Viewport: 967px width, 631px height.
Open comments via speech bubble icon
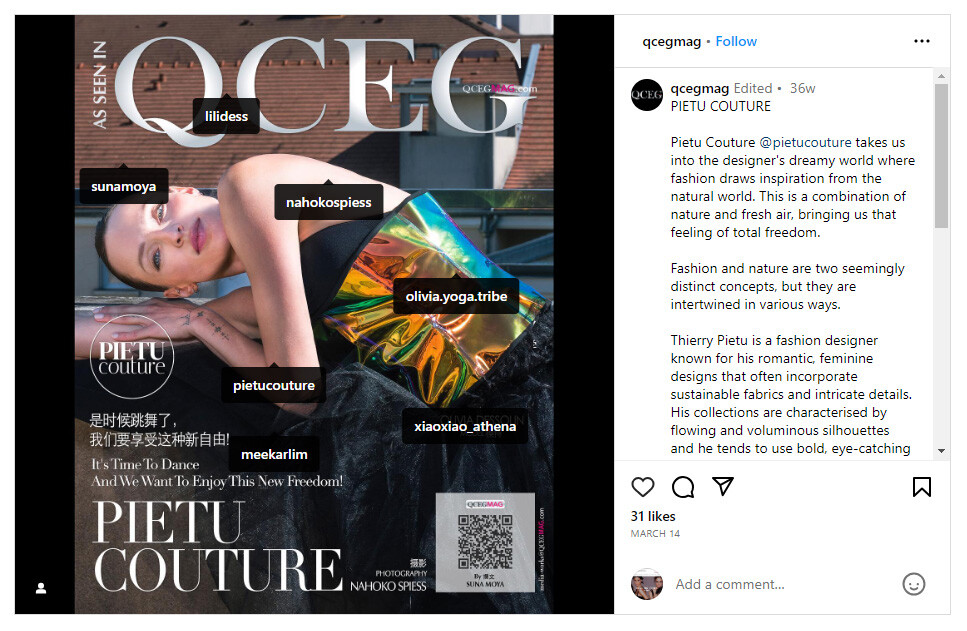pyautogui.click(x=683, y=487)
